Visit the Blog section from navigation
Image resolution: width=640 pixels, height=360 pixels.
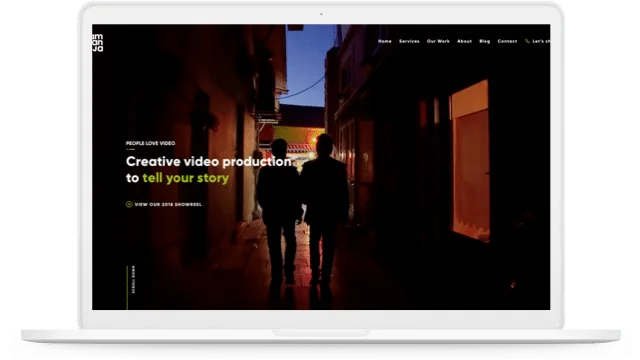pos(484,41)
